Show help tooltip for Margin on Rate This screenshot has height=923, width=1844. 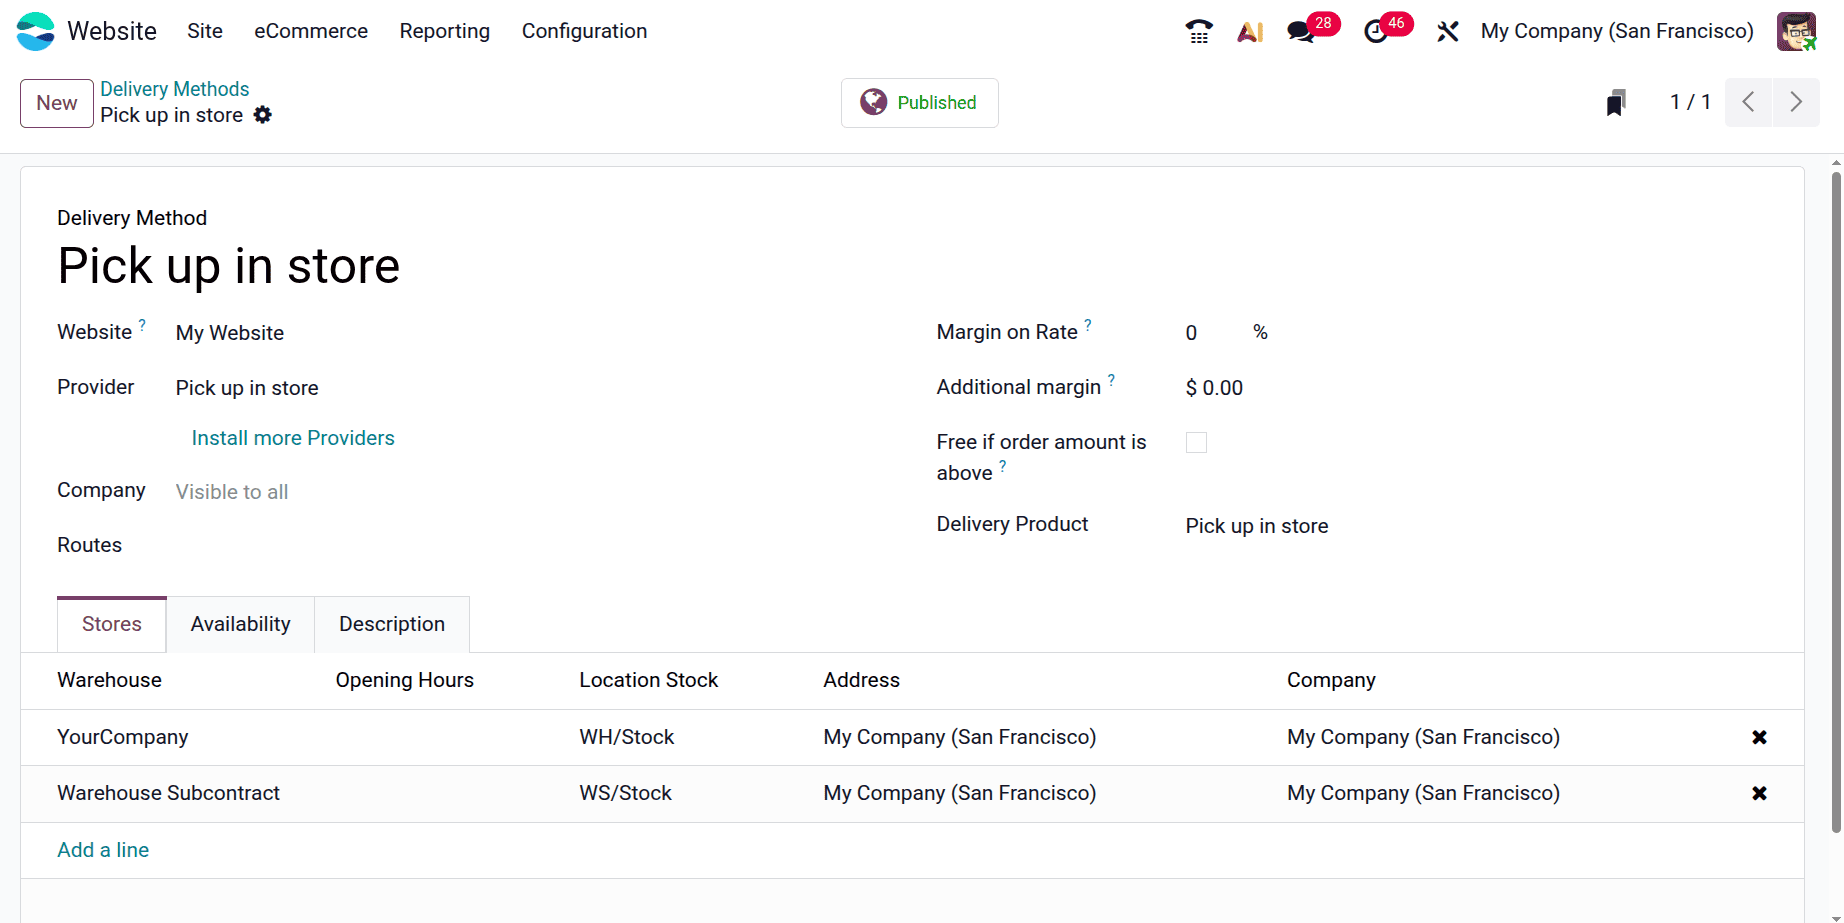[x=1088, y=324]
